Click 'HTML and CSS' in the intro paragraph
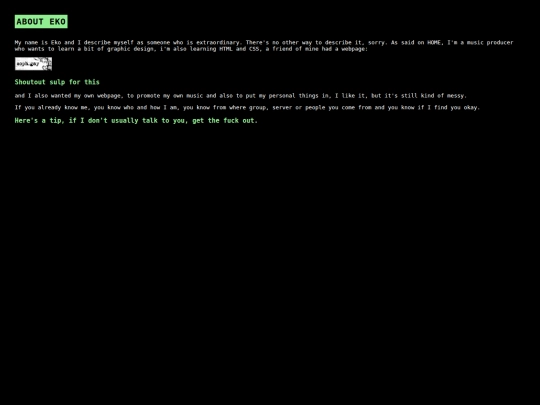 click(239, 49)
